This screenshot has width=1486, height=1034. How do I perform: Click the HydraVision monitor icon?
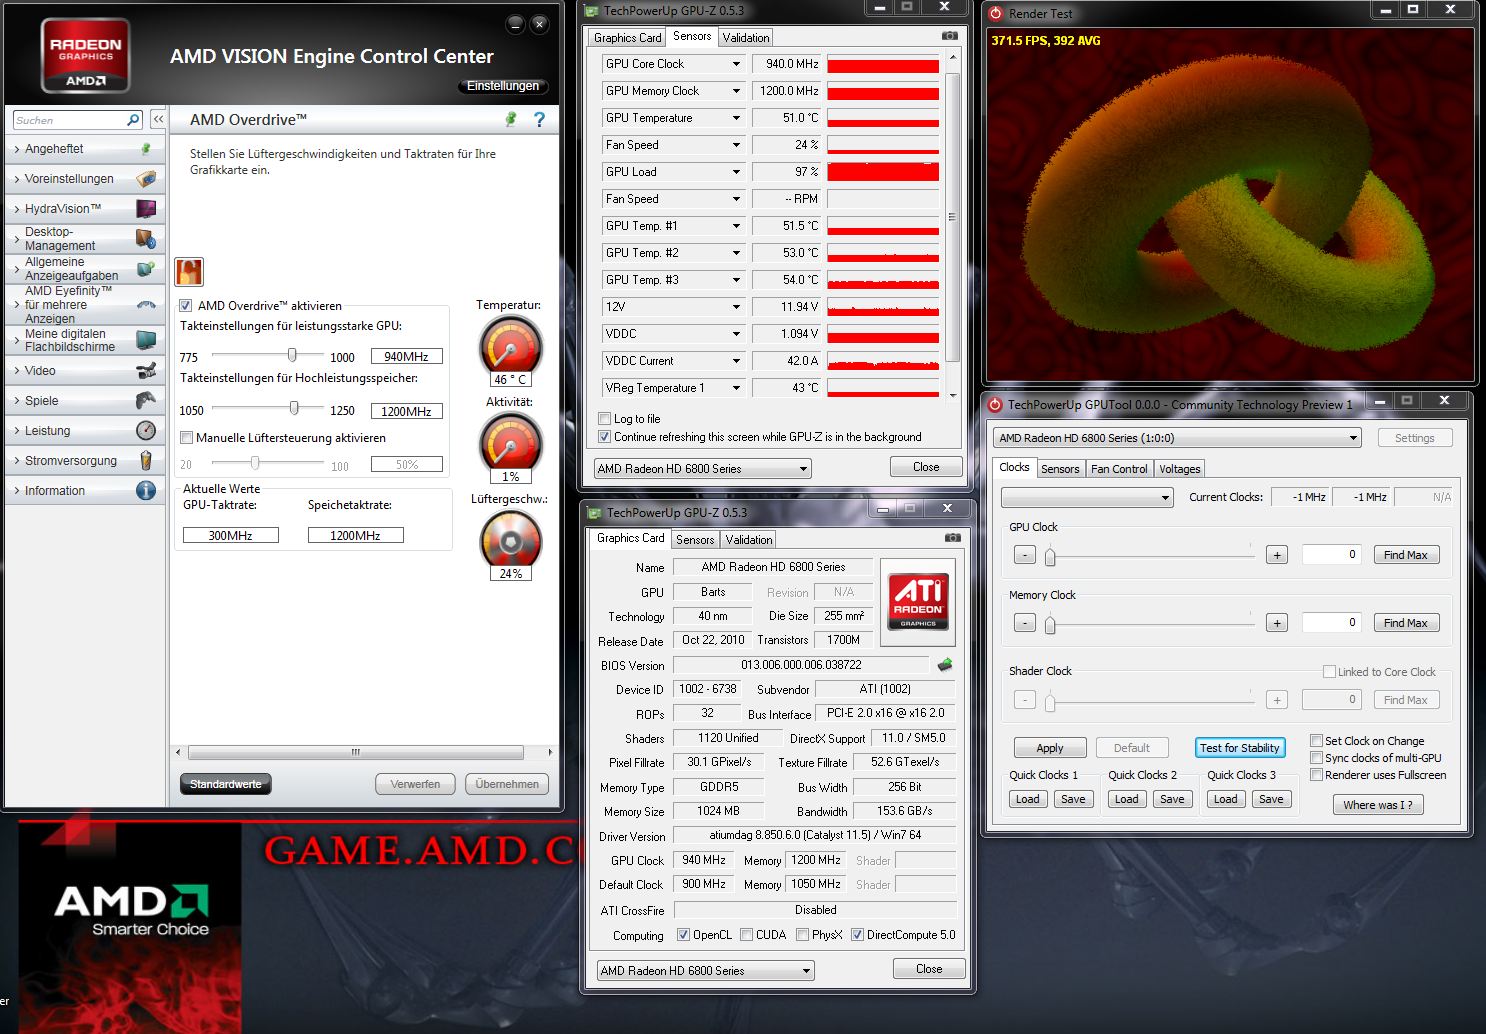point(146,209)
